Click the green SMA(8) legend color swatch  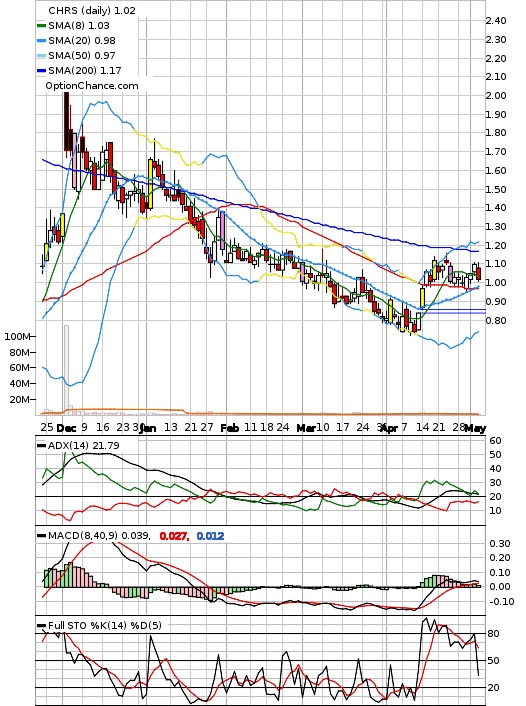[x=41, y=26]
